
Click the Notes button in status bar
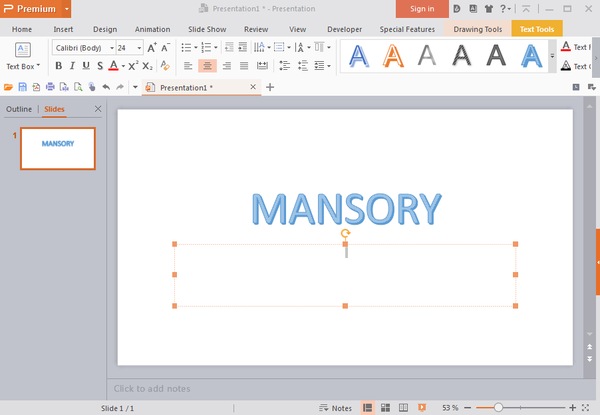click(336, 408)
